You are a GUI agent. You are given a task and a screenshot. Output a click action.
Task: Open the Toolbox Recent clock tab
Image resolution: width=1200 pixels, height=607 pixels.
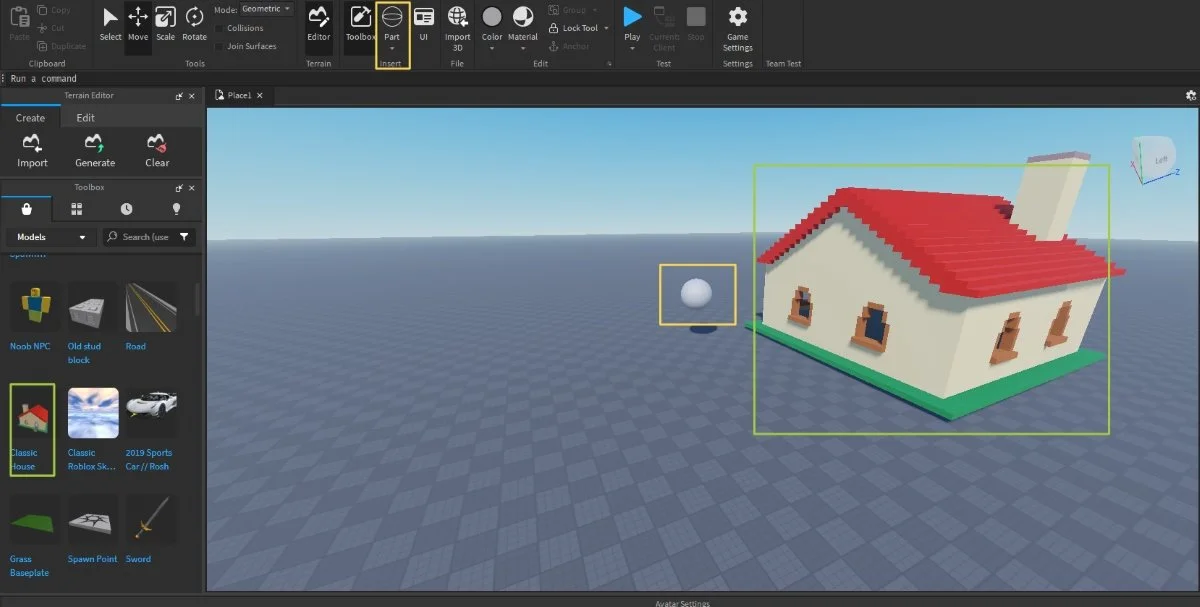(126, 209)
